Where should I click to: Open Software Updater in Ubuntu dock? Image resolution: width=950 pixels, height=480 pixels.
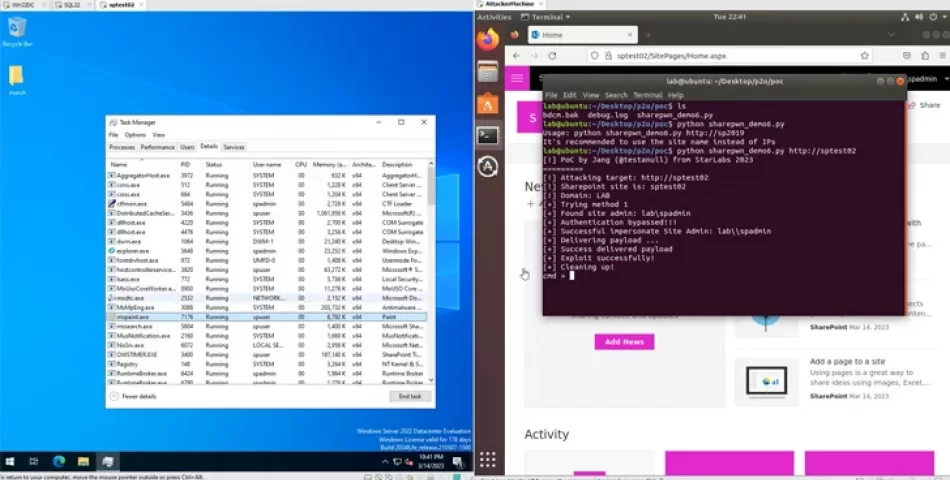[x=488, y=167]
